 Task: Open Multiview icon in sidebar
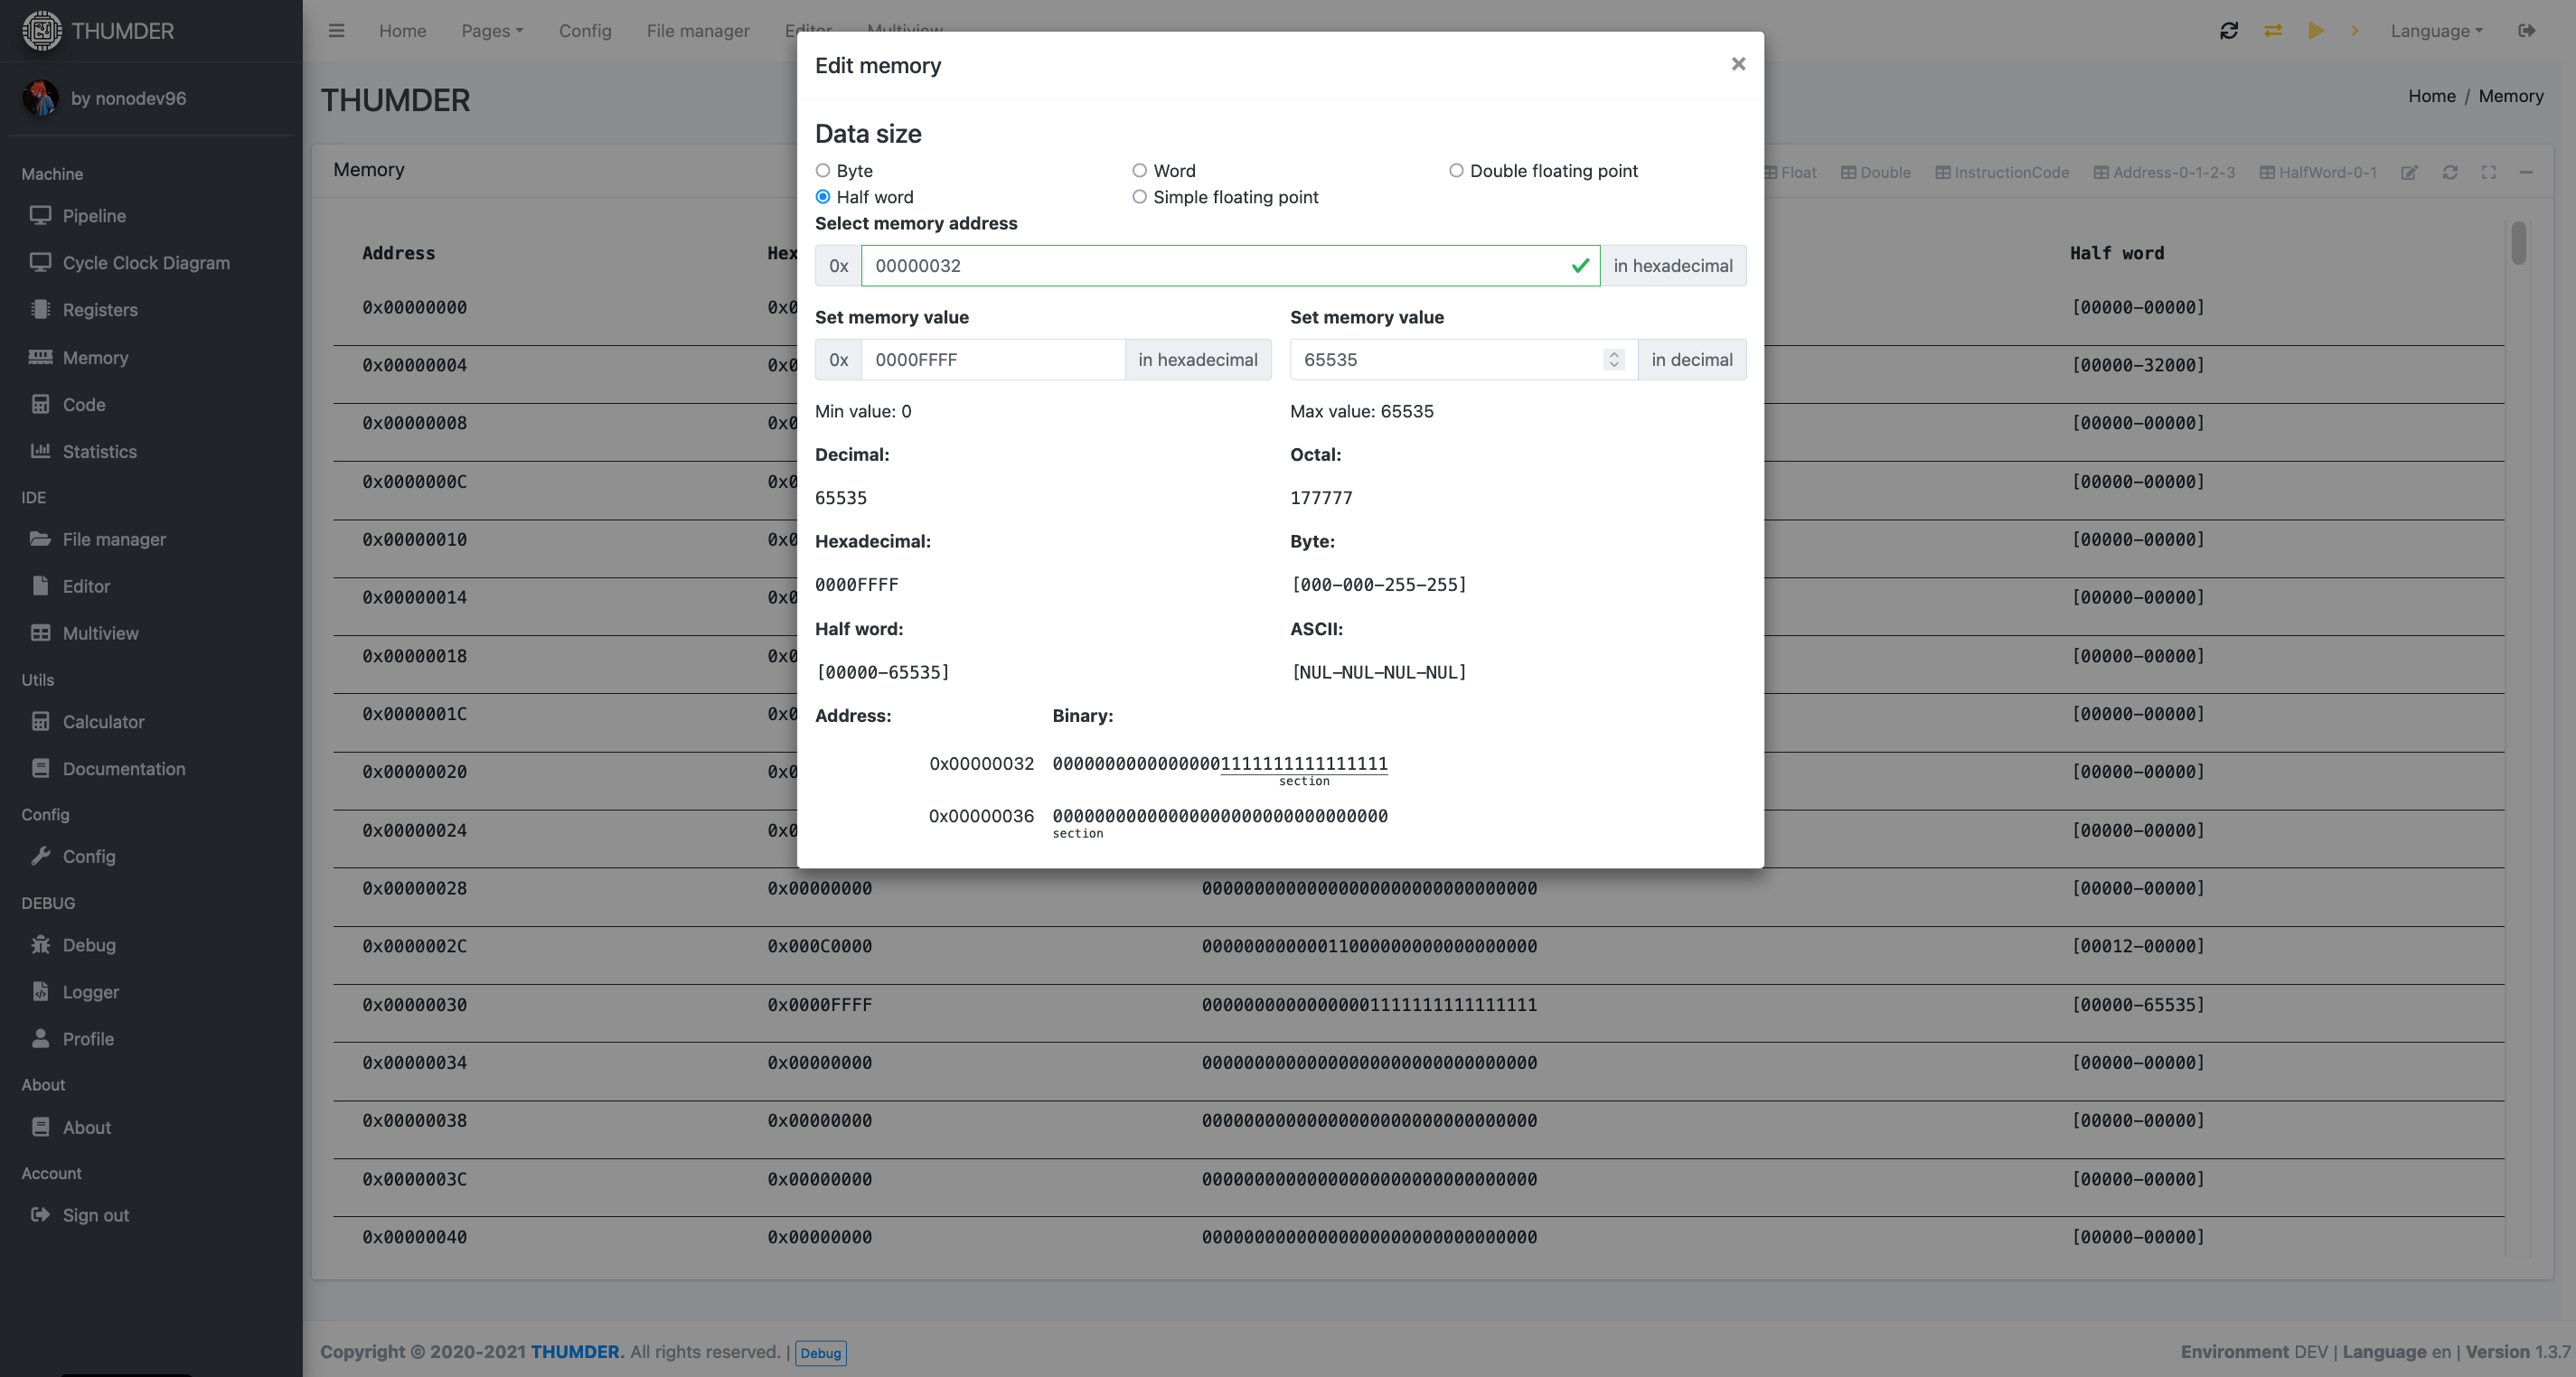point(40,633)
